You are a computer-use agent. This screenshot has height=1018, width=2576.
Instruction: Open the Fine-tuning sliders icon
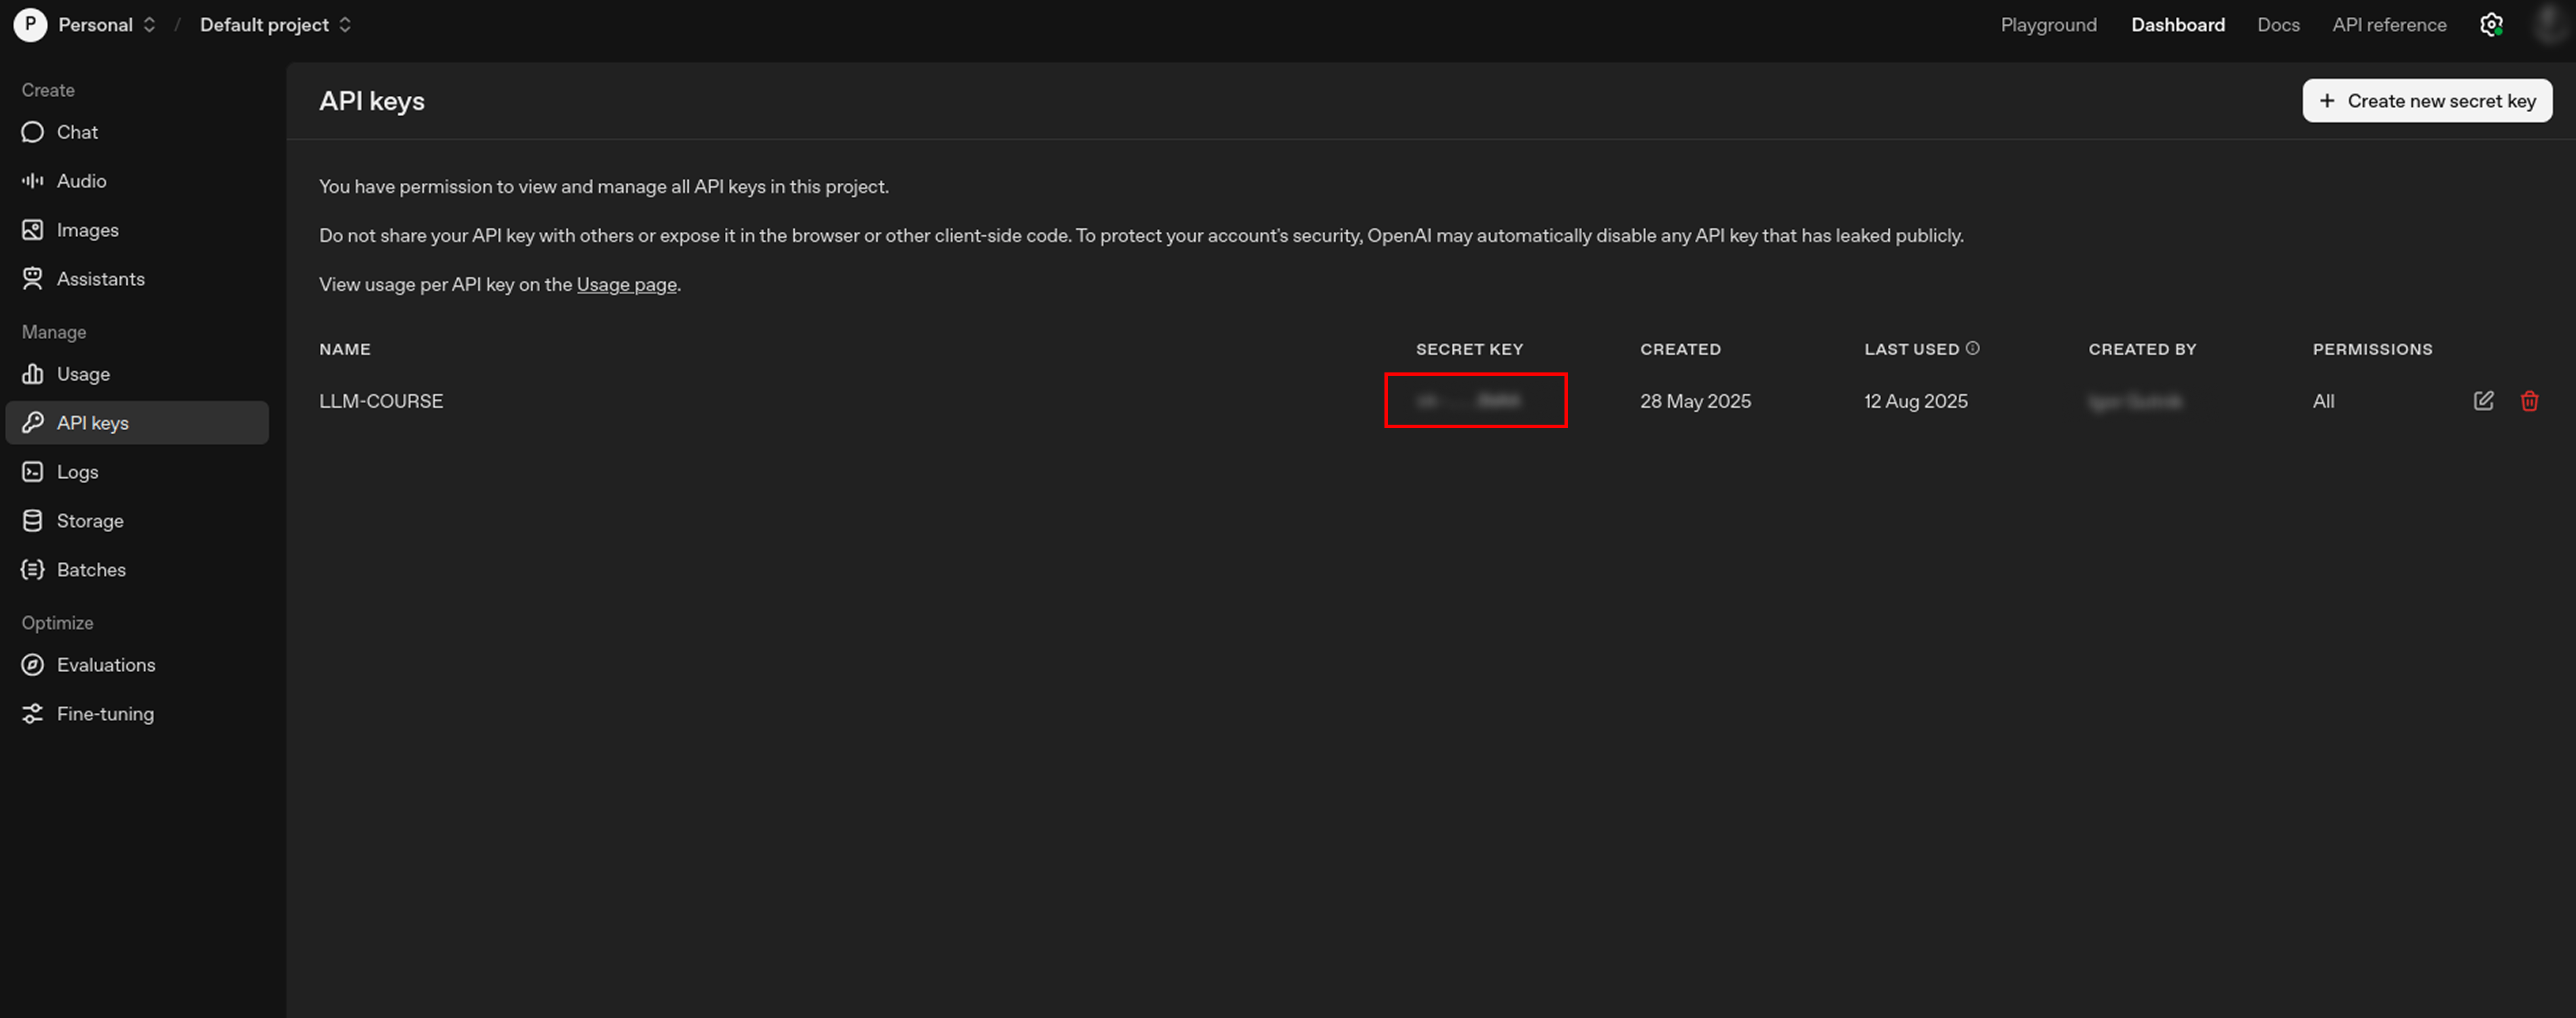32,714
